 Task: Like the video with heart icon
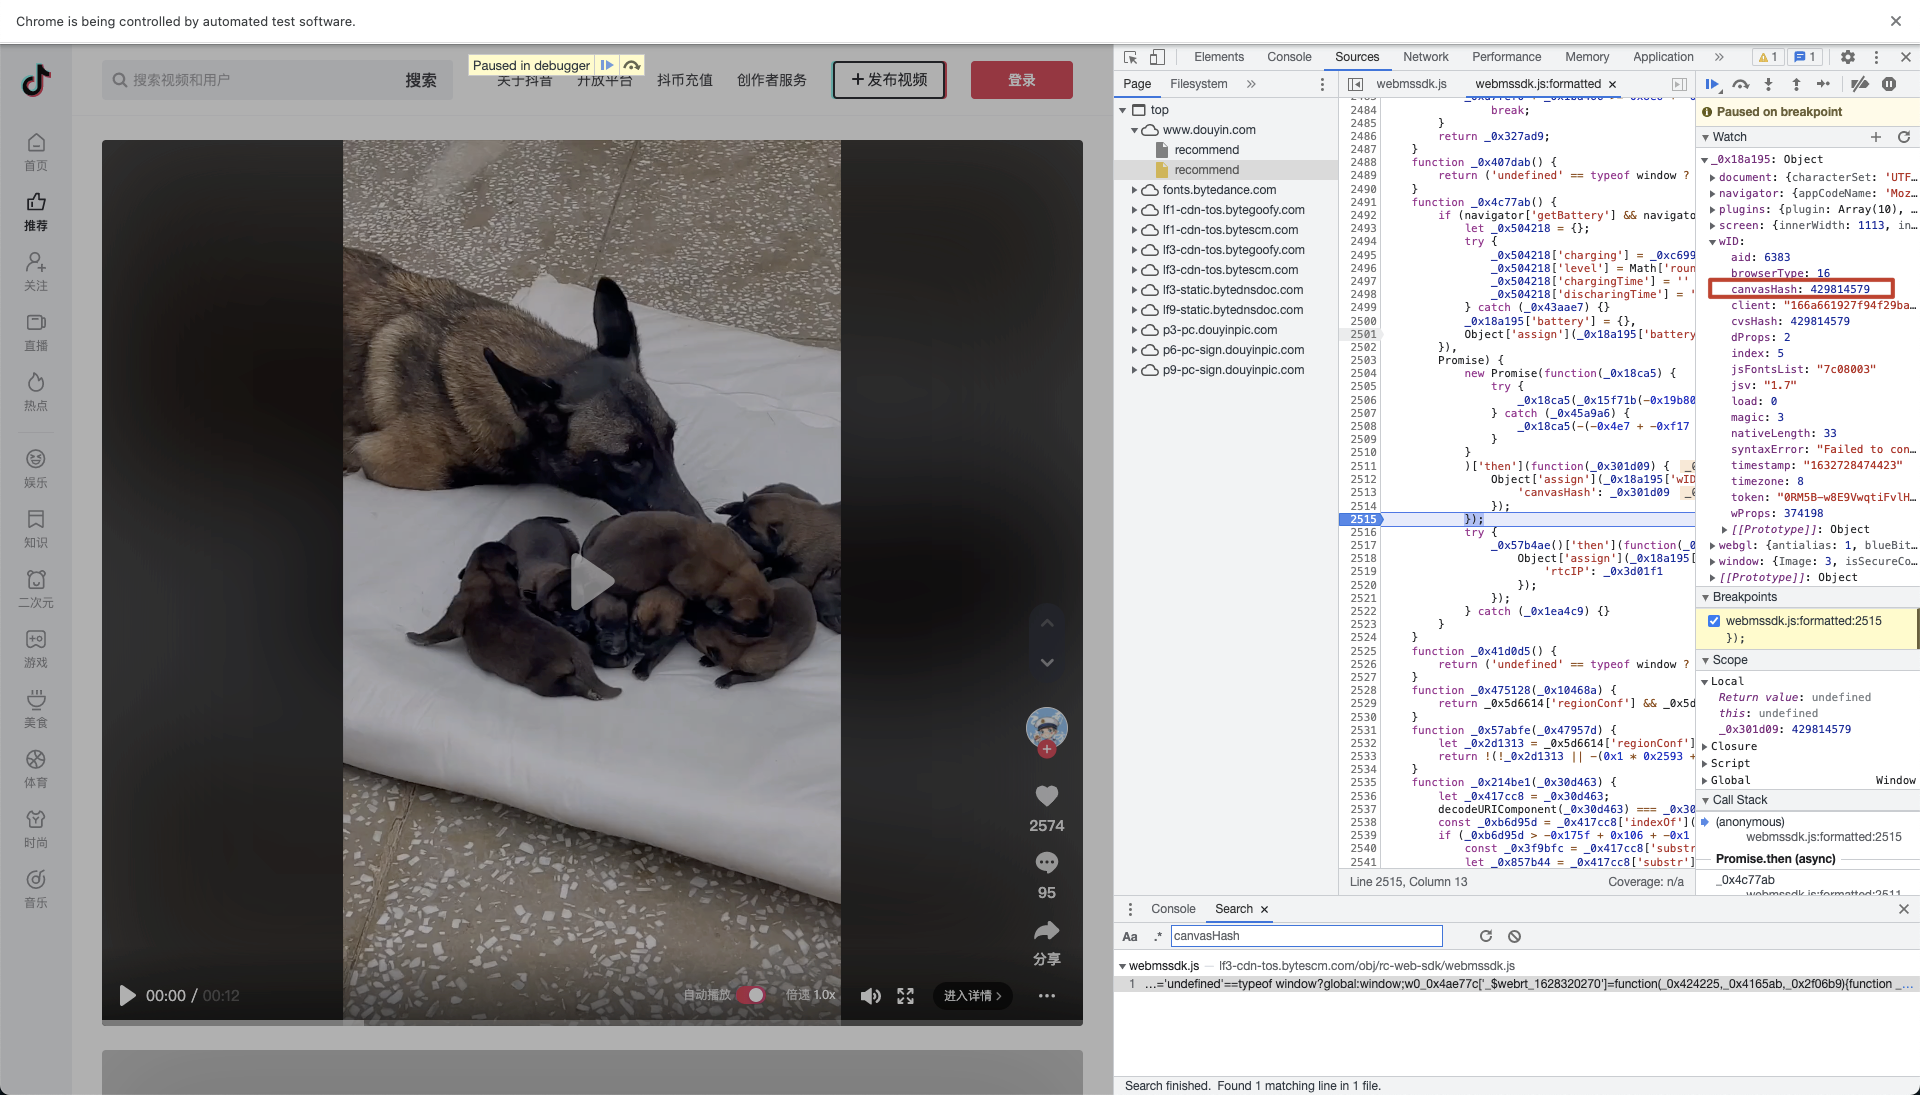[1046, 796]
